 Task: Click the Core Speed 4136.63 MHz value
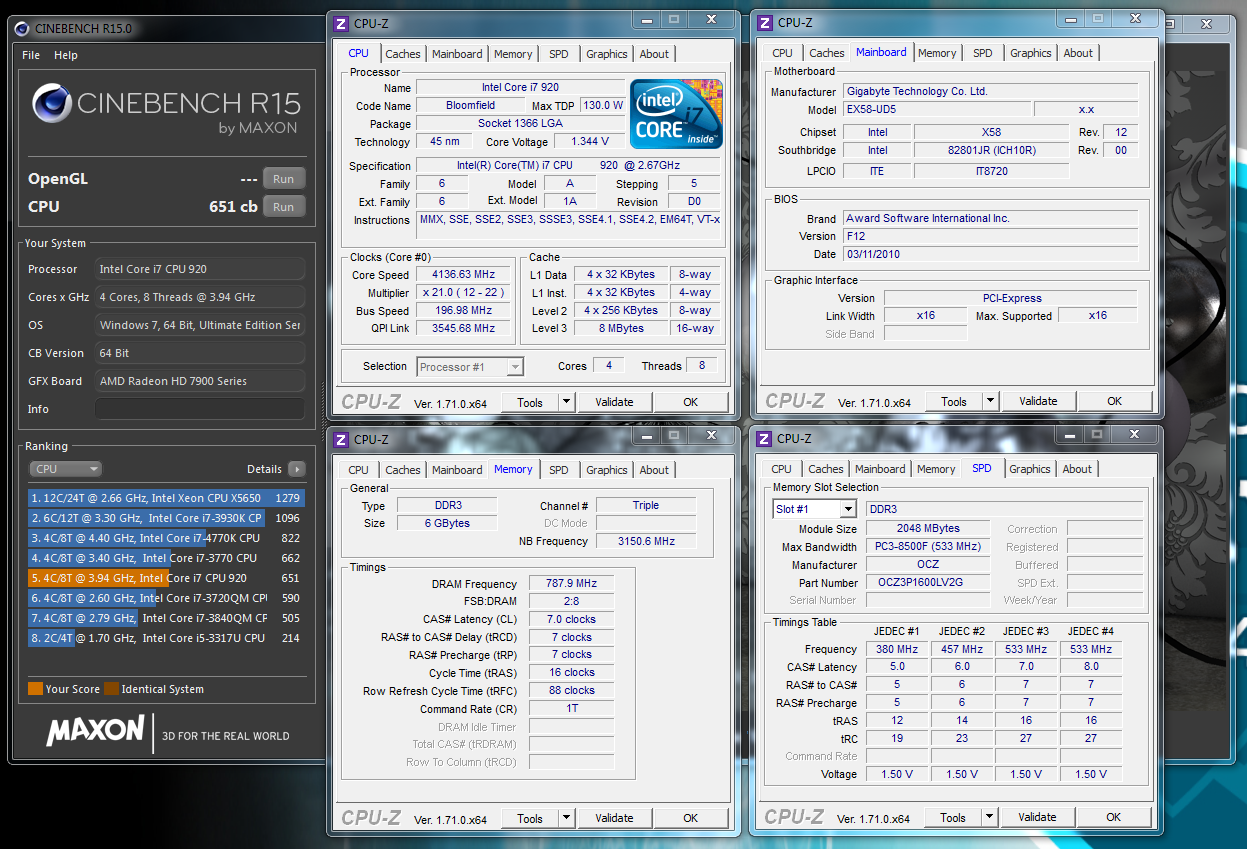click(x=465, y=275)
